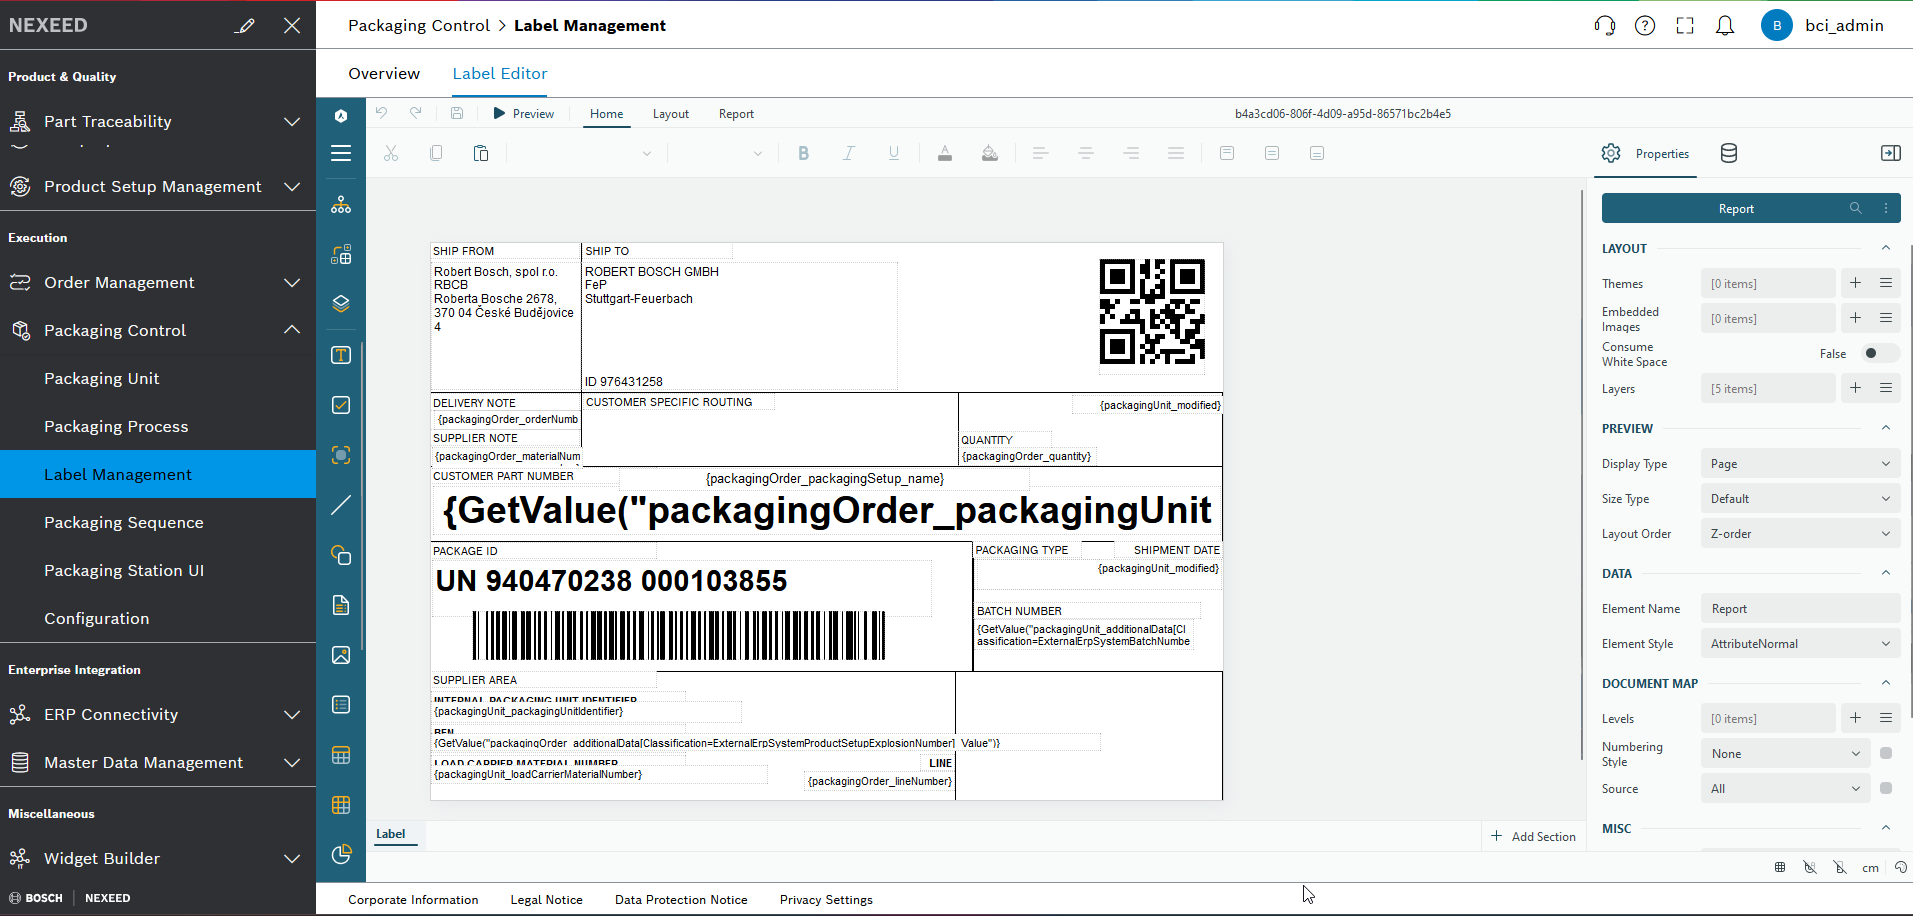Image resolution: width=1913 pixels, height=916 pixels.
Task: Open the data sources panel beside Properties
Action: (1728, 153)
